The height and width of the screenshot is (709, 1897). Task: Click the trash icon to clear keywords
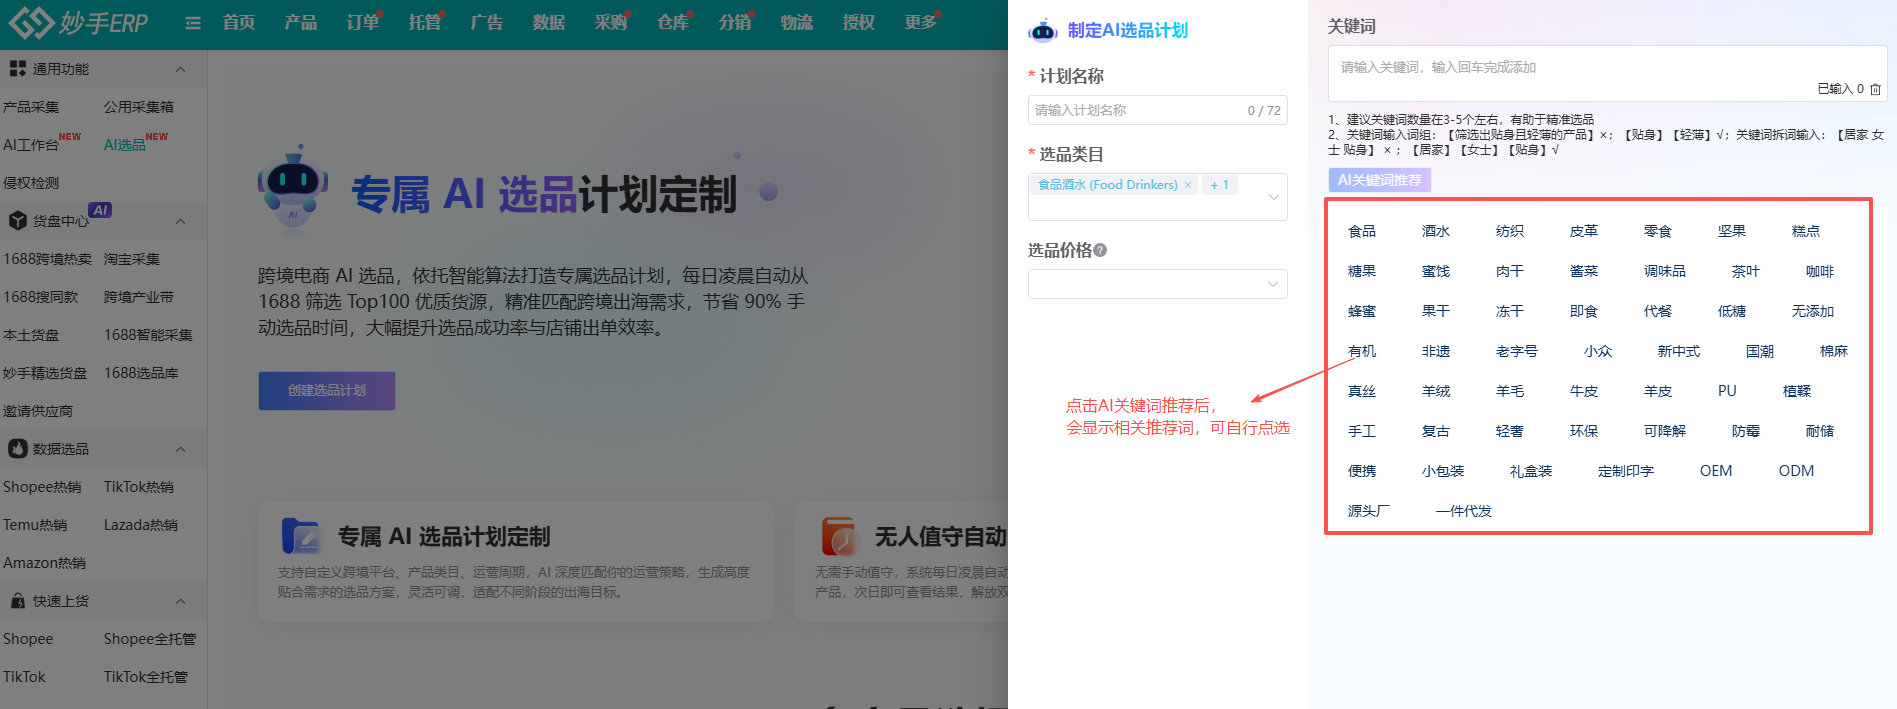tap(1875, 89)
